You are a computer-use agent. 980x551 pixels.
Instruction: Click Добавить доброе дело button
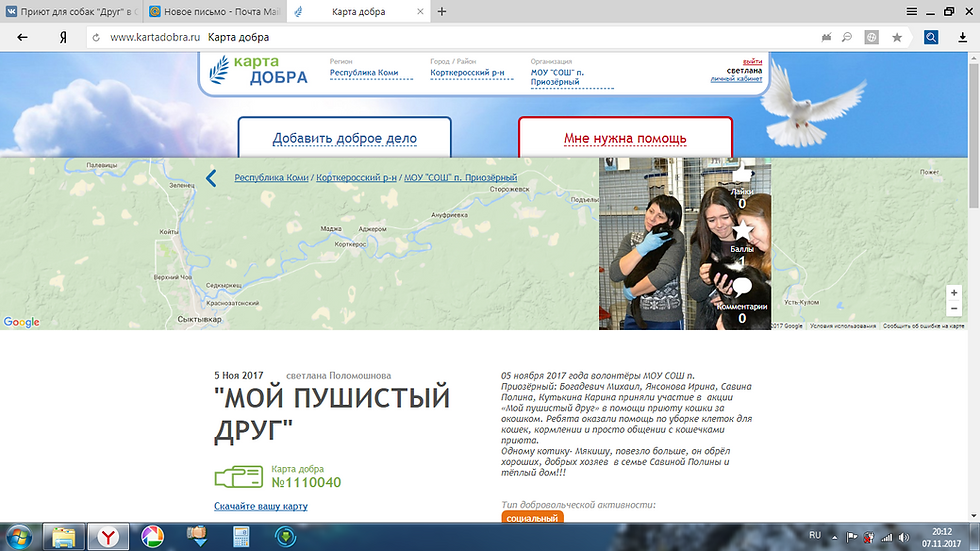(344, 137)
